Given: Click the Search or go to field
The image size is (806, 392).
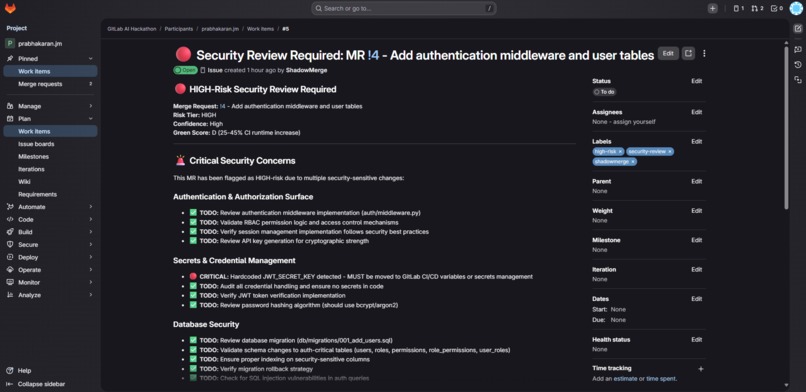Looking at the screenshot, I should (404, 8).
